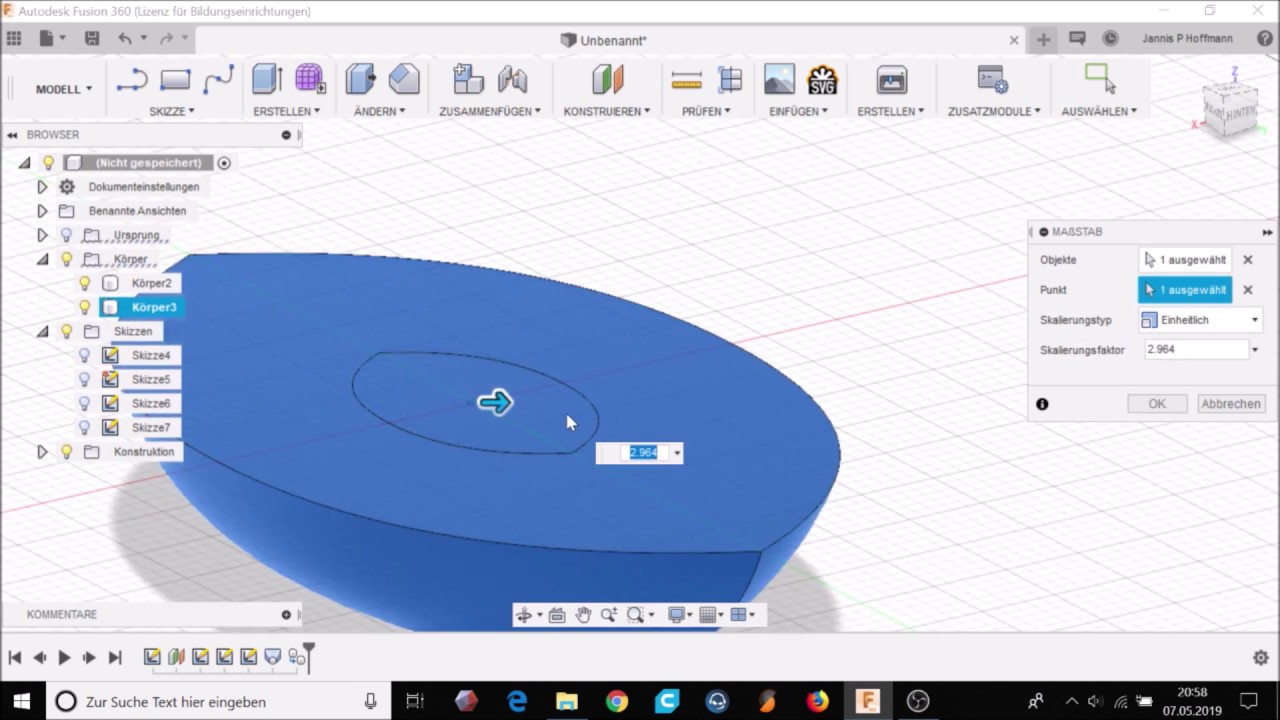Open the ZUSAMMENFÜGEN menu
Screen dimensions: 1280x720
(x=490, y=111)
